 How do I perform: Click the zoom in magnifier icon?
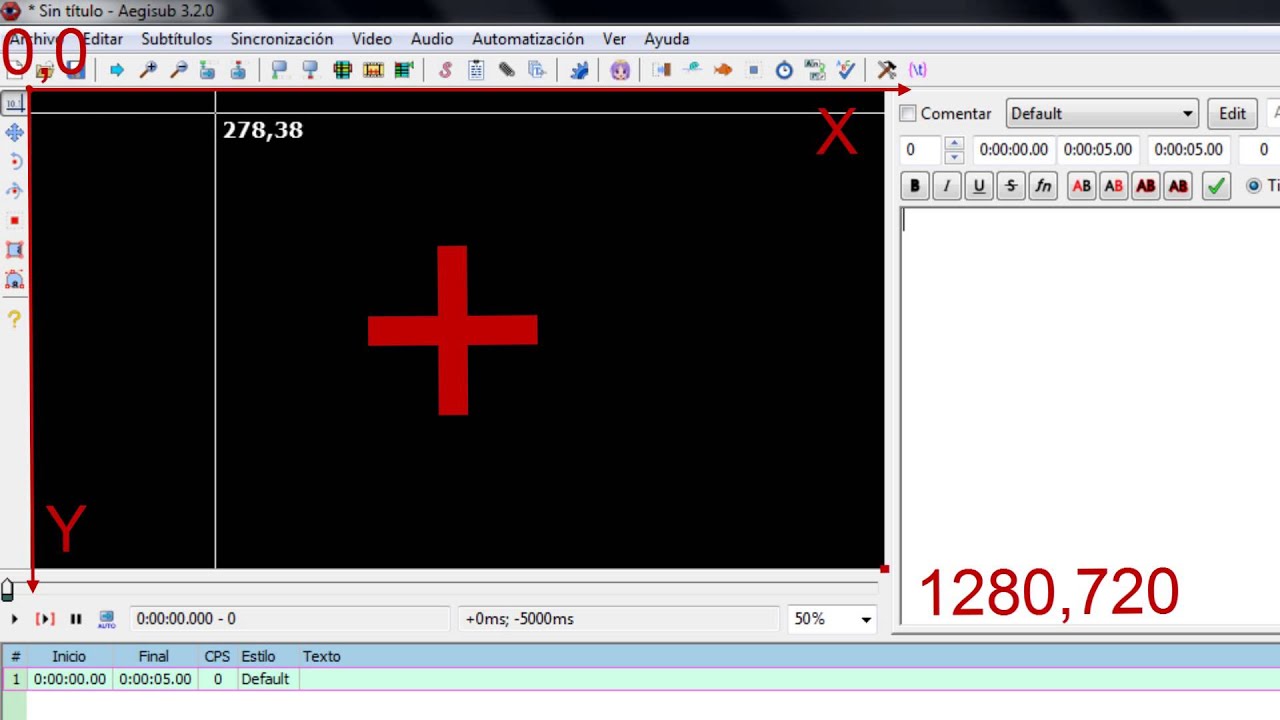coord(148,70)
